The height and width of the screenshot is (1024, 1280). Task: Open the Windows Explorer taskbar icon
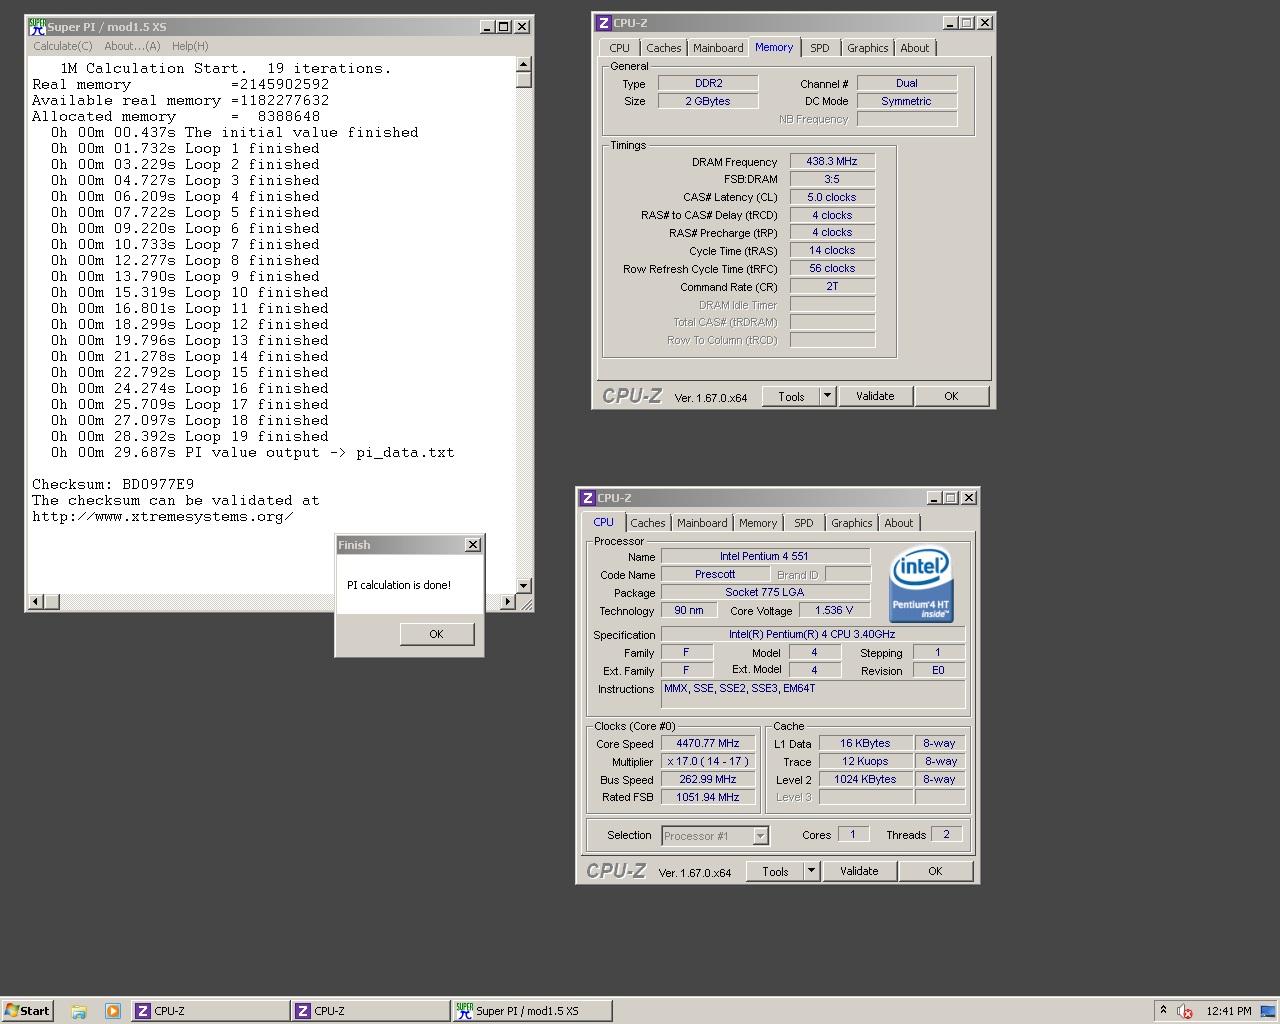click(x=79, y=1011)
